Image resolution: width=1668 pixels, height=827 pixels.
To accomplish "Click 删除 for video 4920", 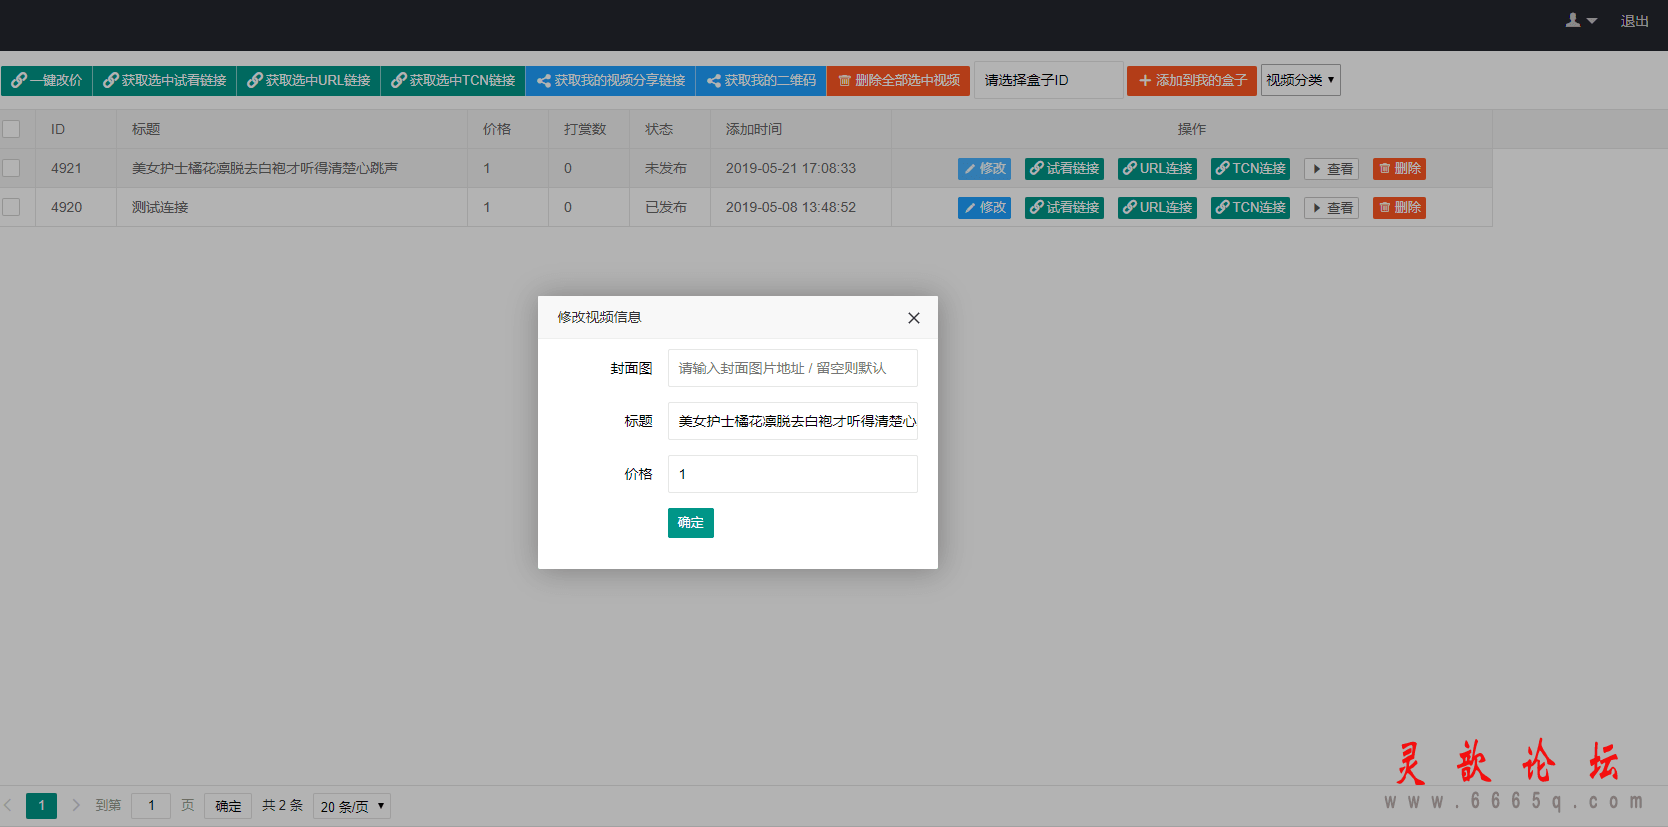I will [1399, 208].
